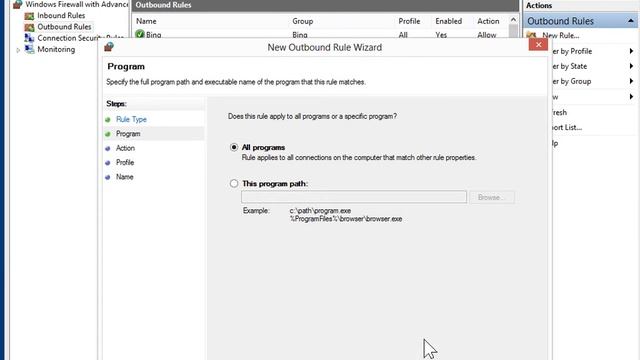
Task: Click the Connection Security Rules icon
Action: 29,38
